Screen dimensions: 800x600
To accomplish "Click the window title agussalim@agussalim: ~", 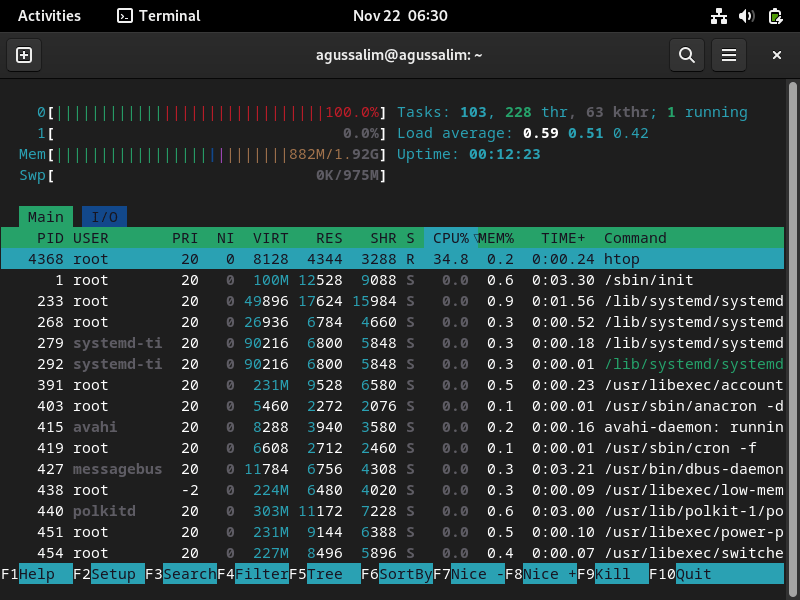I will pos(399,55).
